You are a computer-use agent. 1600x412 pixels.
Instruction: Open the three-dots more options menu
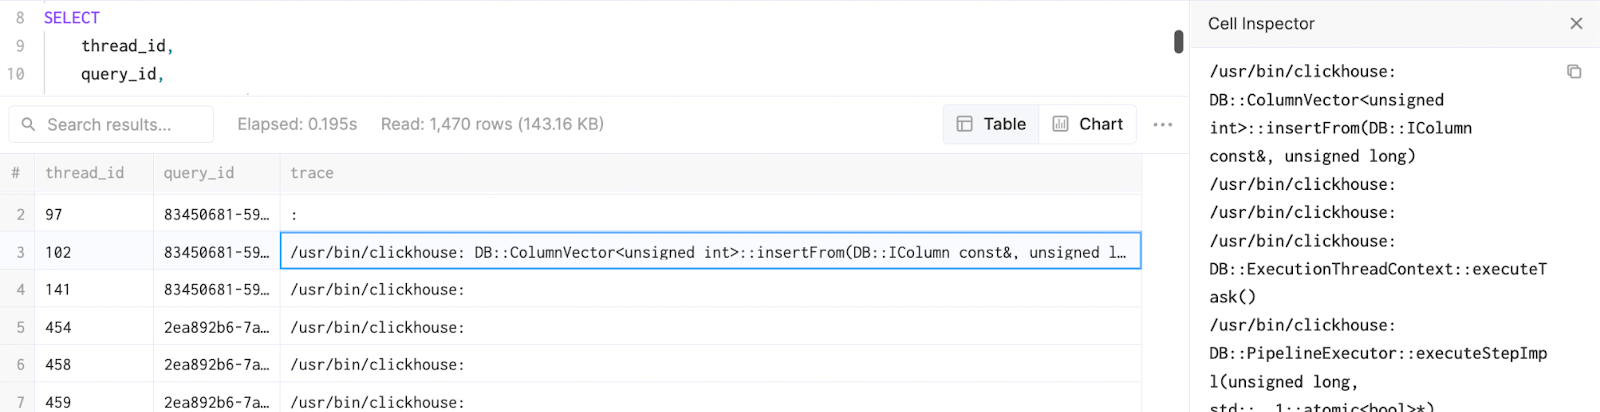[x=1162, y=124]
